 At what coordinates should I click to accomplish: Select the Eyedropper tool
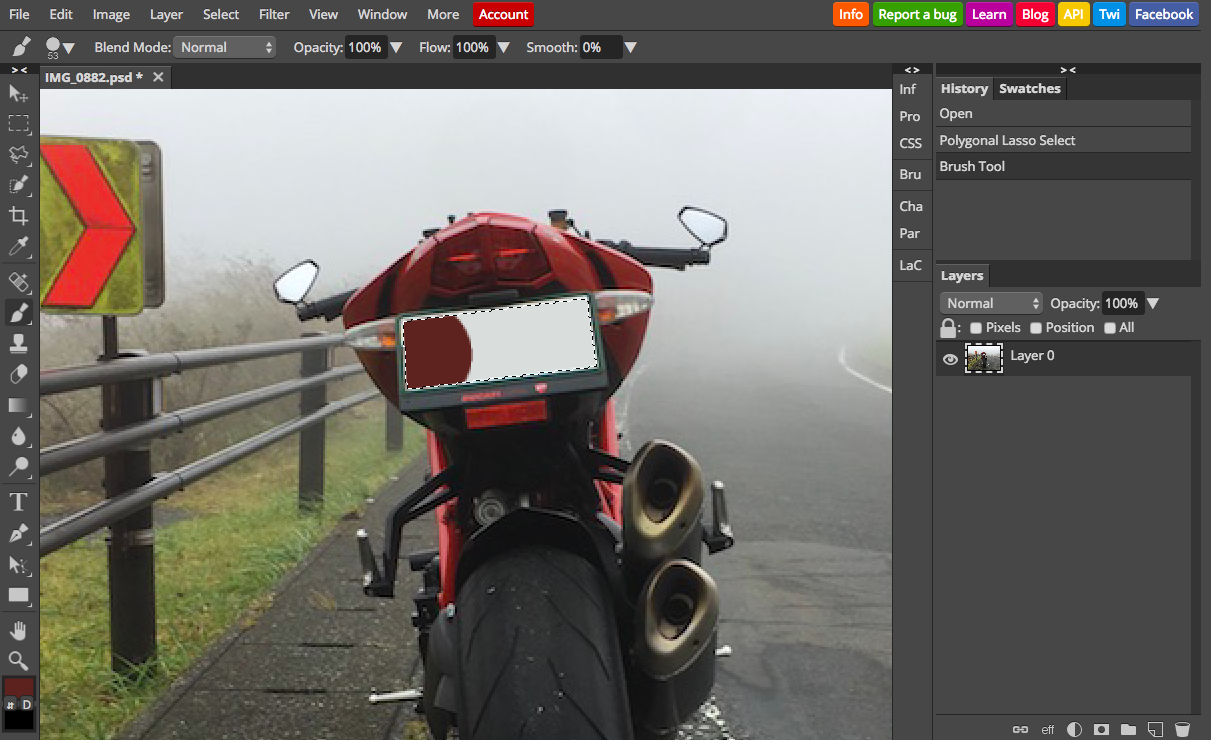pos(18,247)
